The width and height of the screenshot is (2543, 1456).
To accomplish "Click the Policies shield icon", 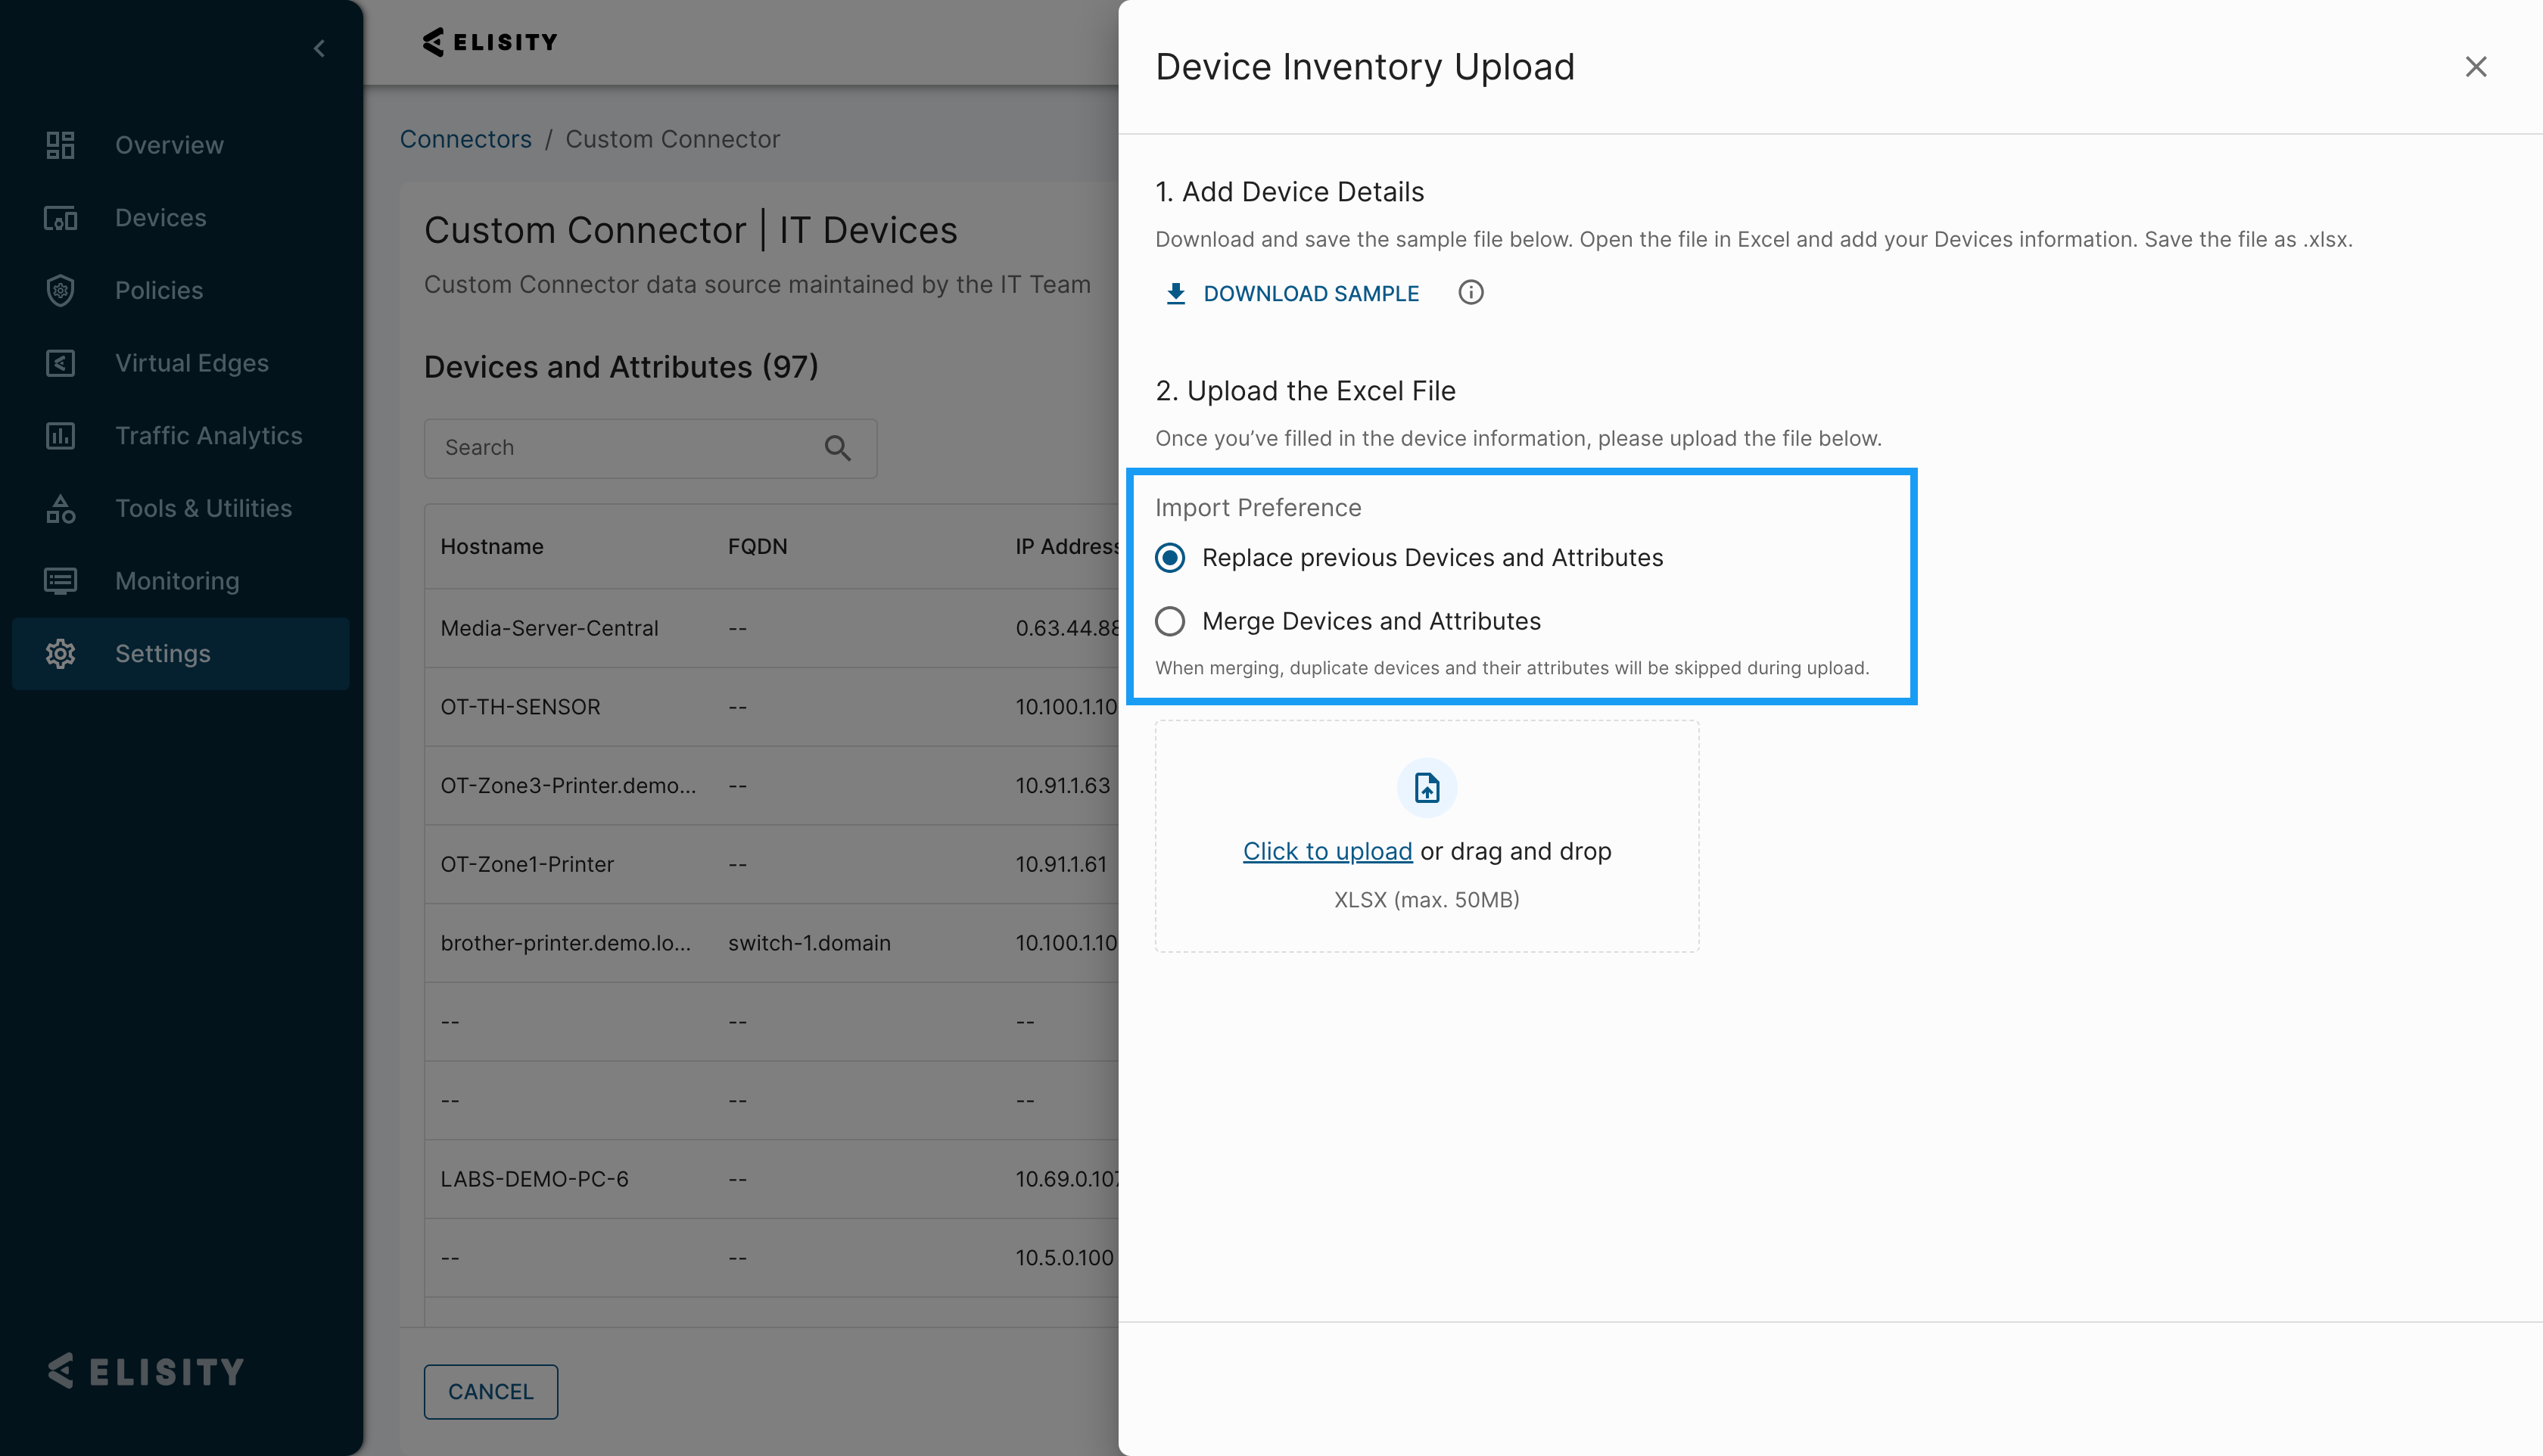I will 60,290.
